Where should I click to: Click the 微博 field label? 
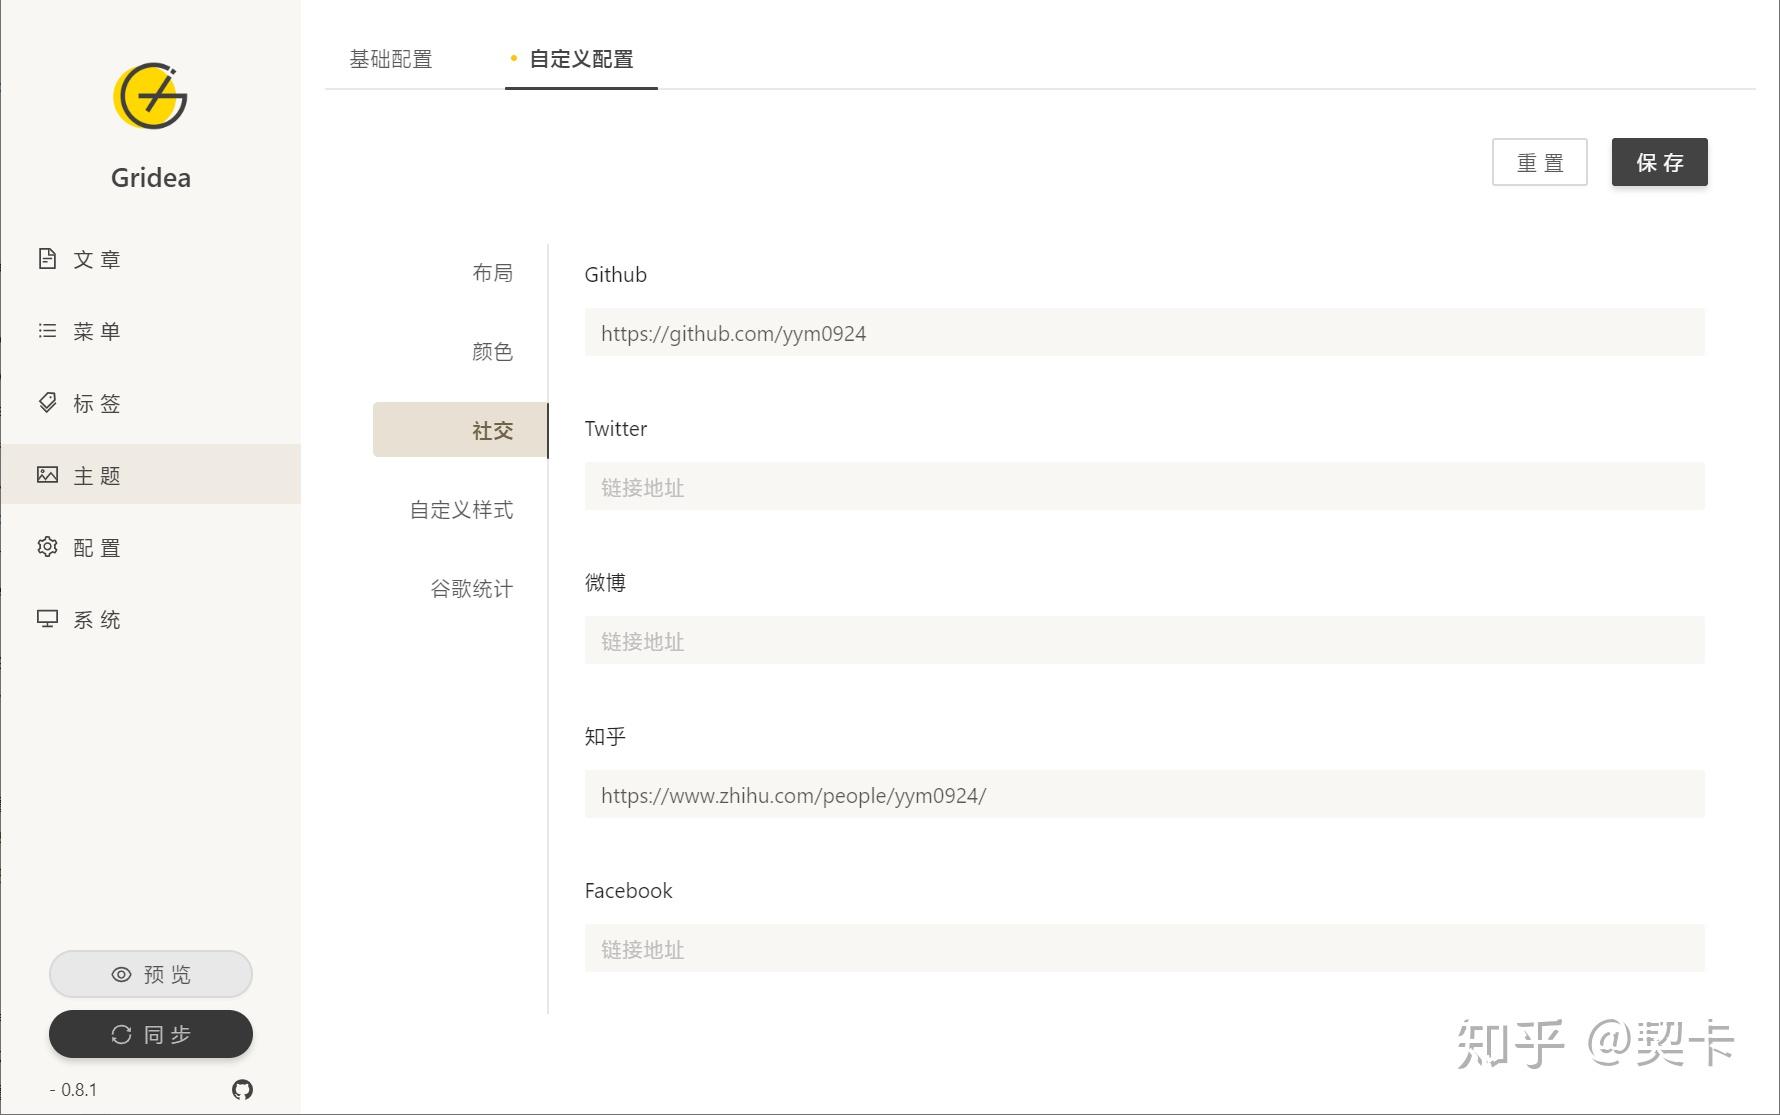point(605,582)
